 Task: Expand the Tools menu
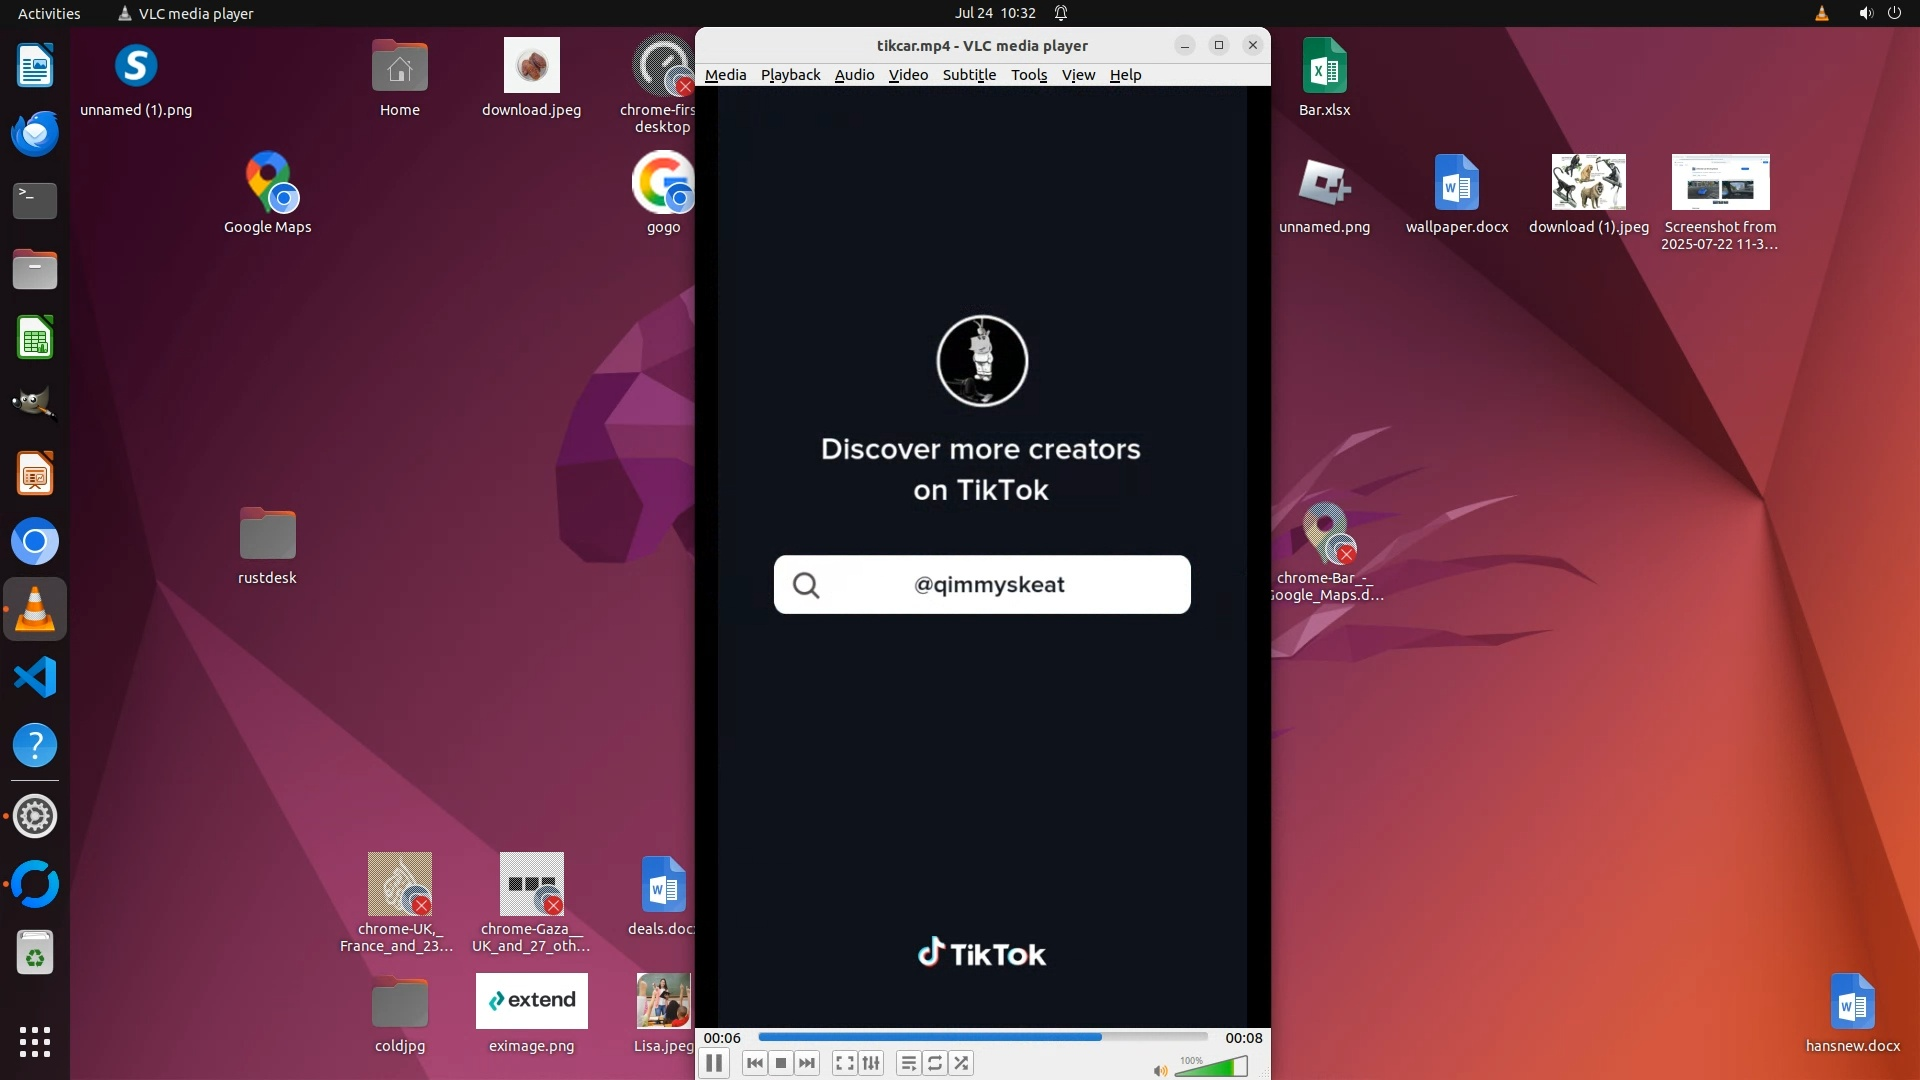point(1028,75)
